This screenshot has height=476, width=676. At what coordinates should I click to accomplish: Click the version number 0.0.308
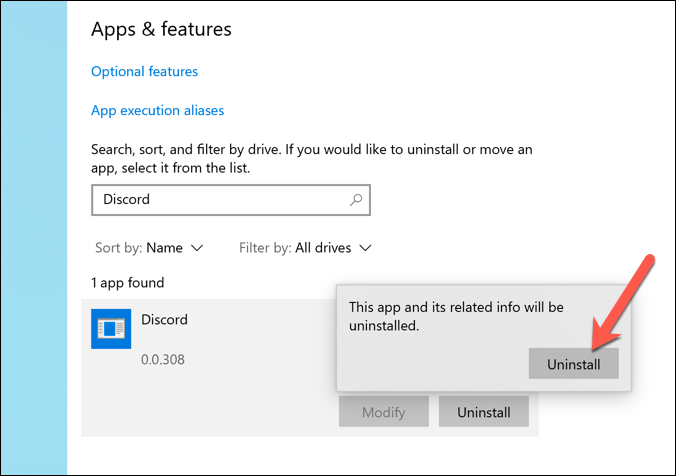(165, 358)
